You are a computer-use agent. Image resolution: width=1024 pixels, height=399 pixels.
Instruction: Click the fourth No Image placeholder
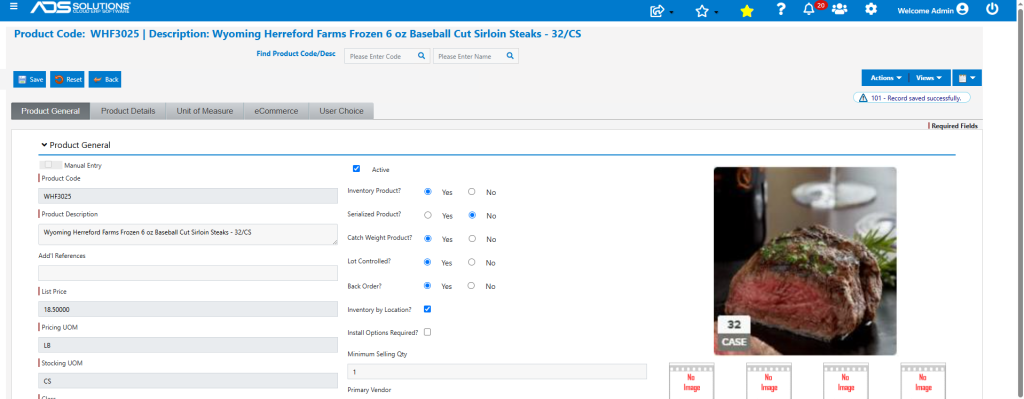tap(922, 381)
